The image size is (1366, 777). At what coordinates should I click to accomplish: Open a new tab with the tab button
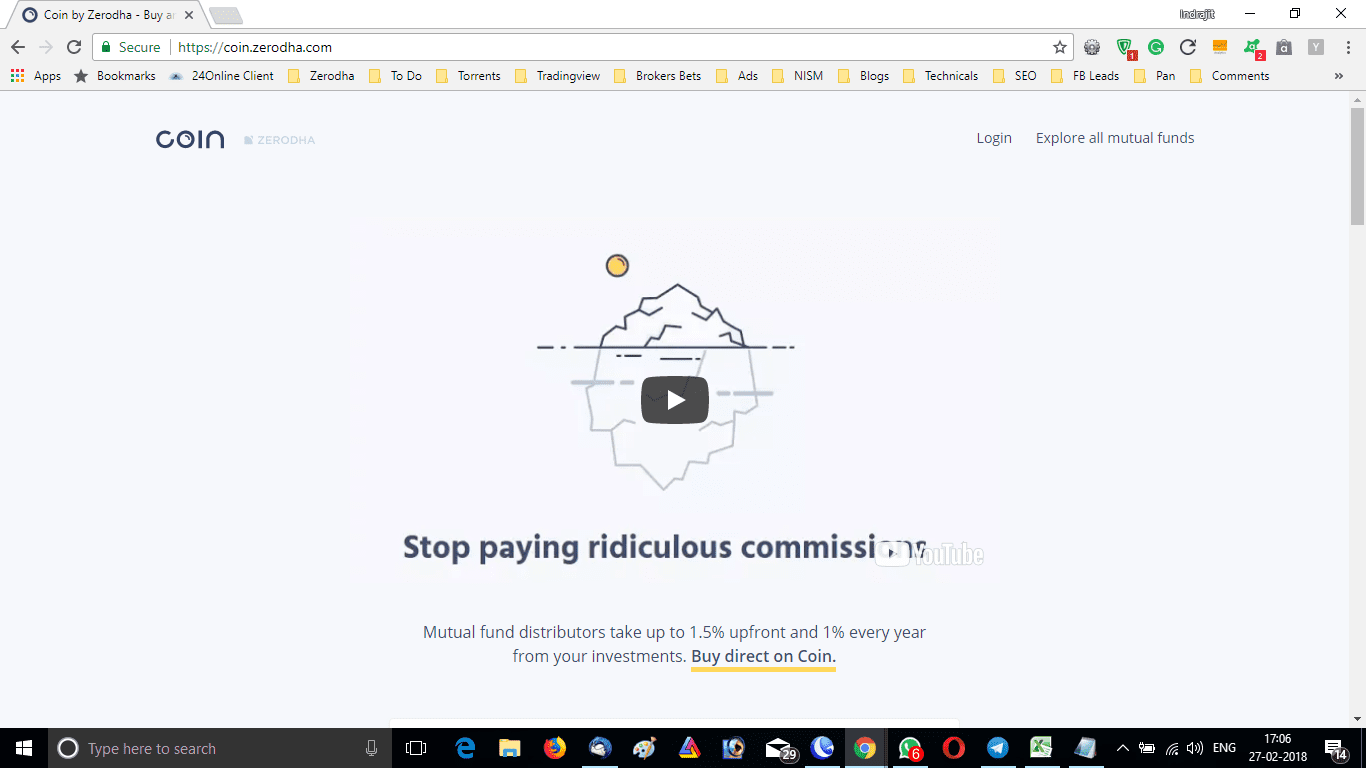226,16
